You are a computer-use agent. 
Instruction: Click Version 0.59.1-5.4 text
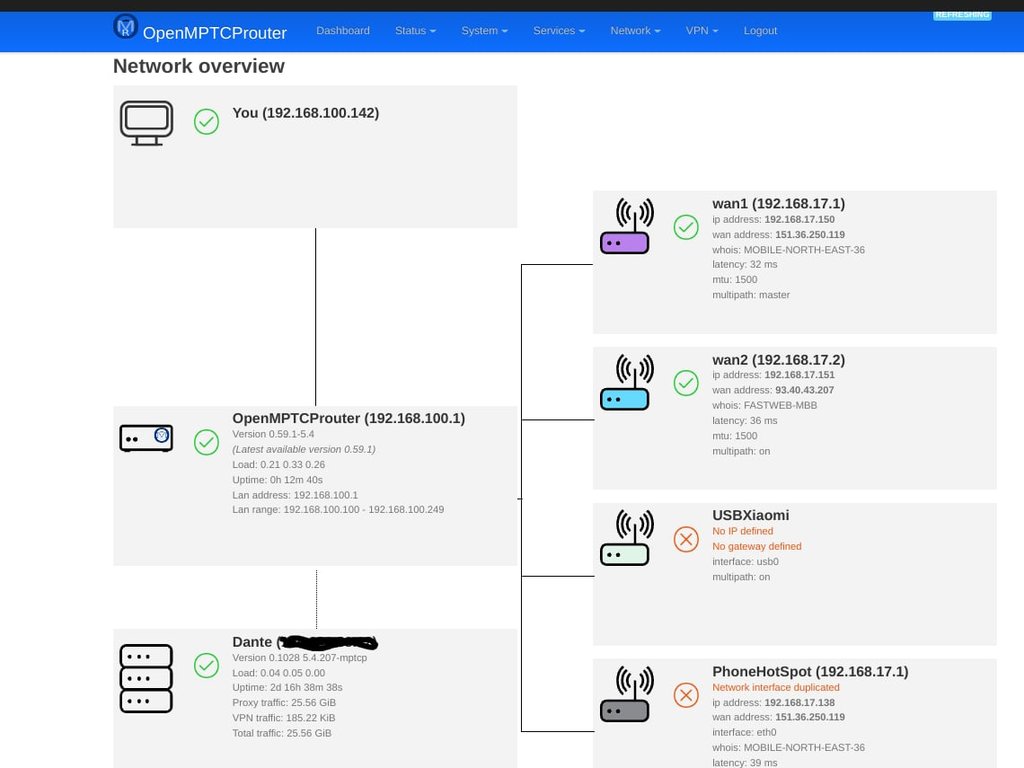click(x=273, y=434)
